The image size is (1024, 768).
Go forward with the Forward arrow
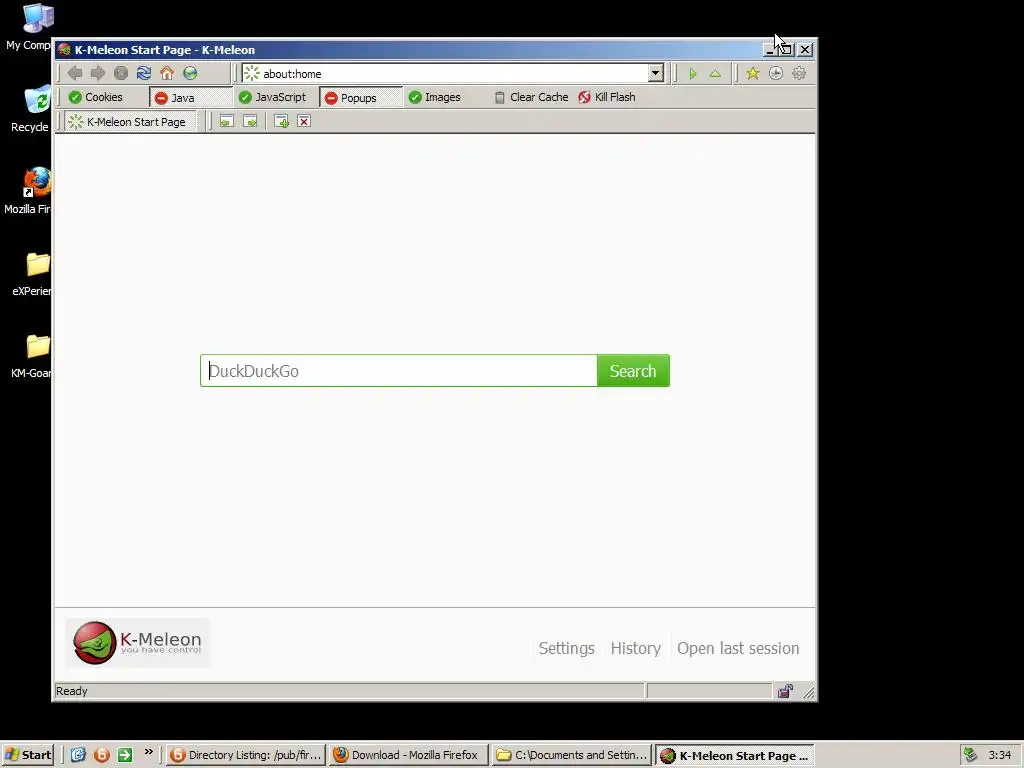(x=98, y=73)
